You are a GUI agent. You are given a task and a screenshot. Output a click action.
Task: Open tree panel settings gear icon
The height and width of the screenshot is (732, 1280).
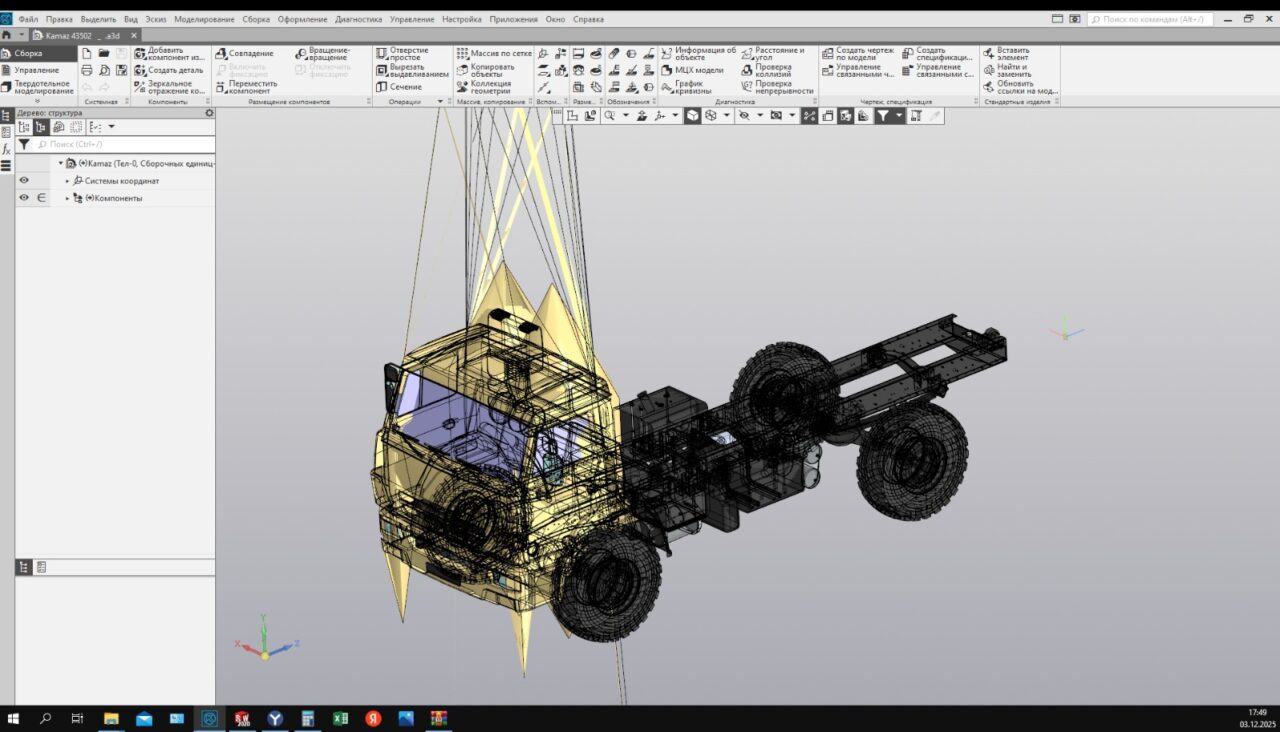(x=209, y=113)
